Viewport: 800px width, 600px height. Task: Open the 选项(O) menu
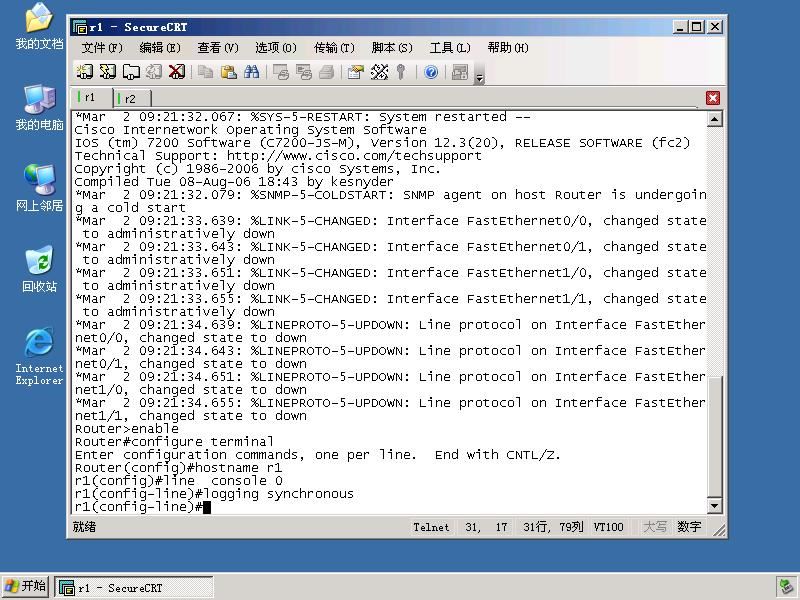point(276,48)
